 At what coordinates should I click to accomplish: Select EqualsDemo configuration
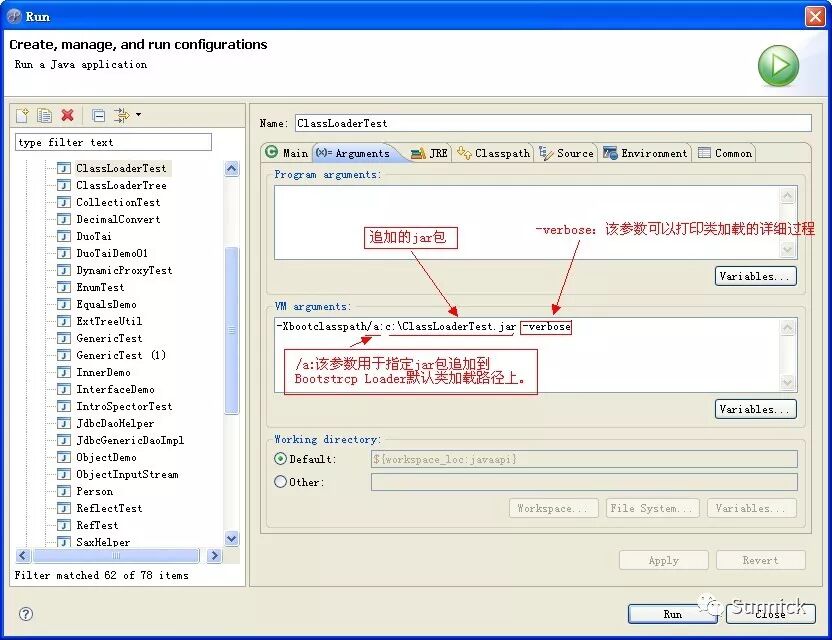[x=106, y=304]
